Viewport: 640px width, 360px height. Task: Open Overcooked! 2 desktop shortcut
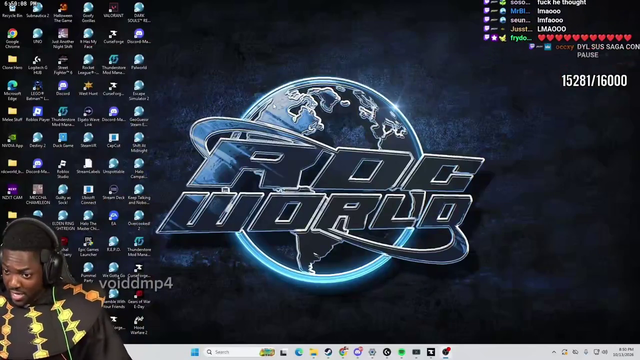(139, 220)
